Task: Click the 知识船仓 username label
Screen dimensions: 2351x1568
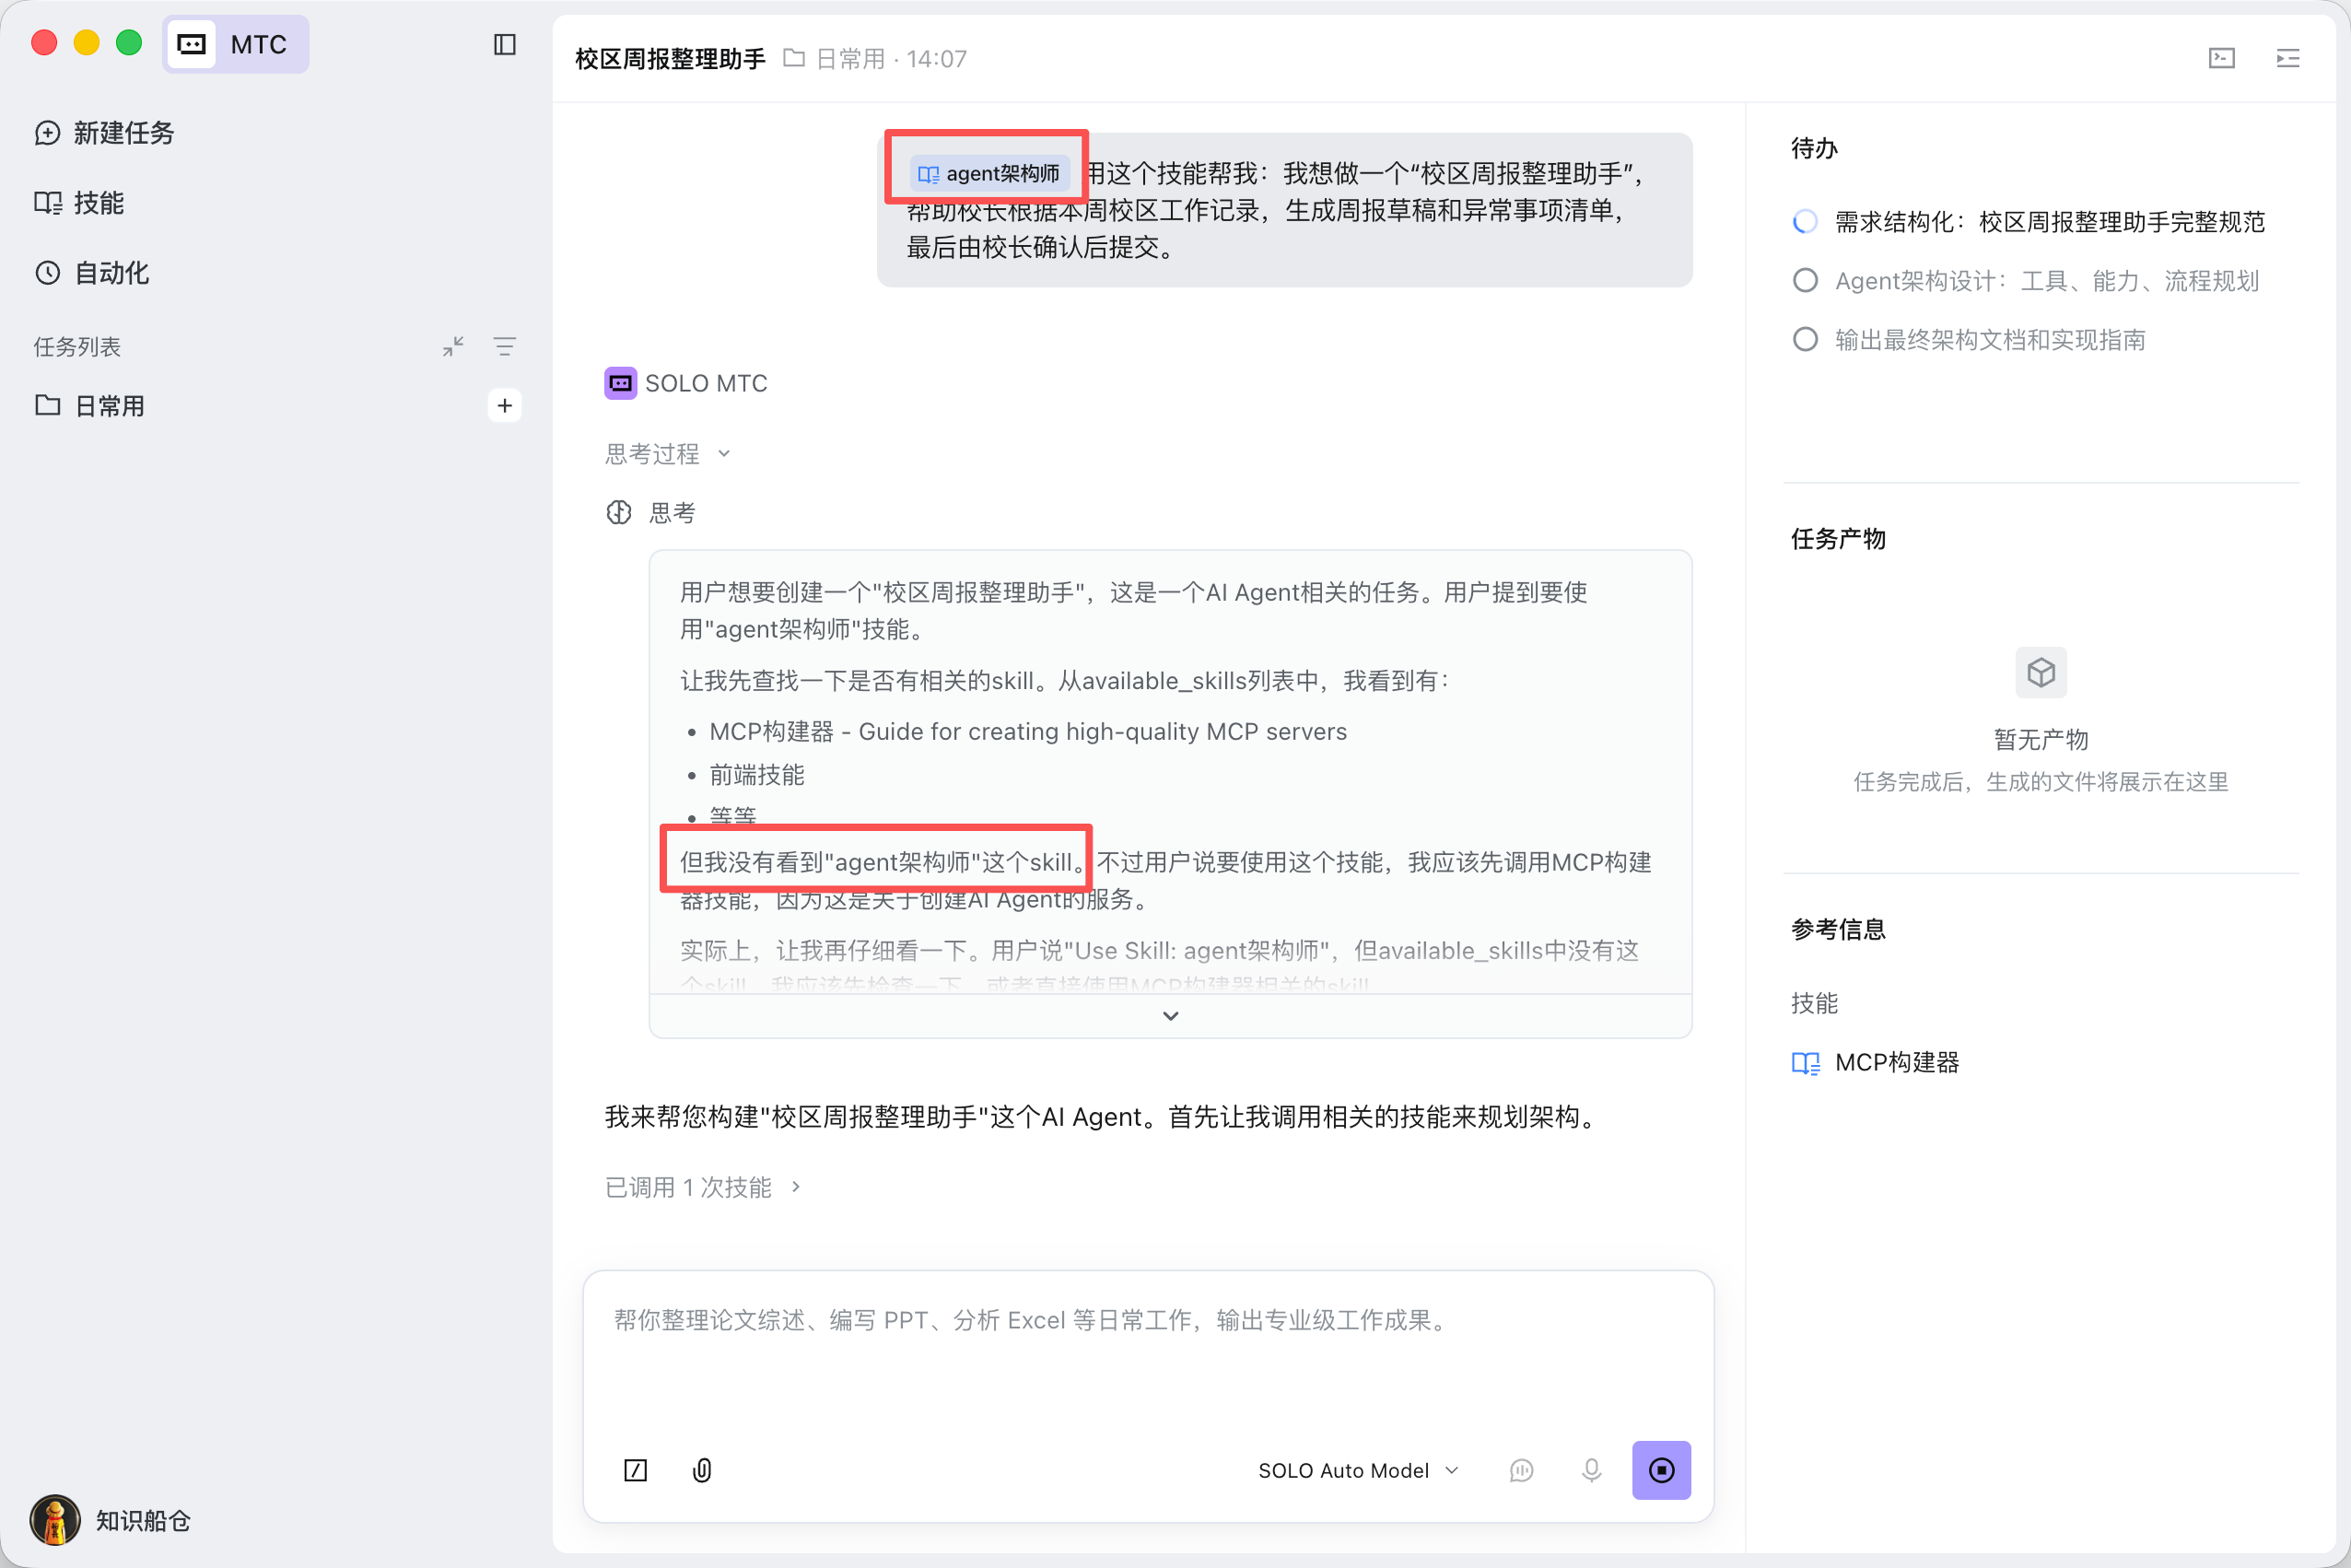Action: [x=144, y=1520]
